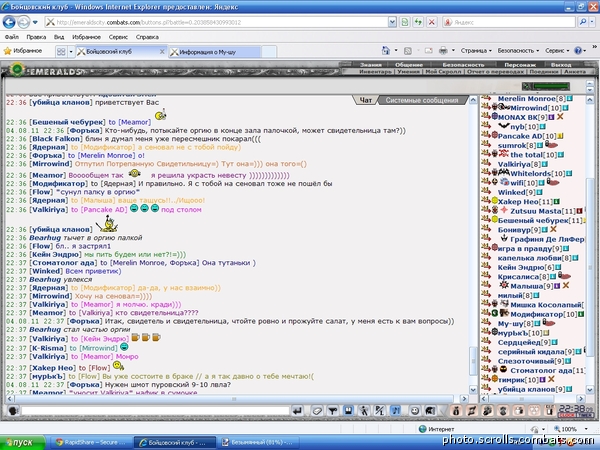The height and width of the screenshot is (450, 600).
Task: Click the chat vertical scrollbar thumb
Action: click(473, 360)
